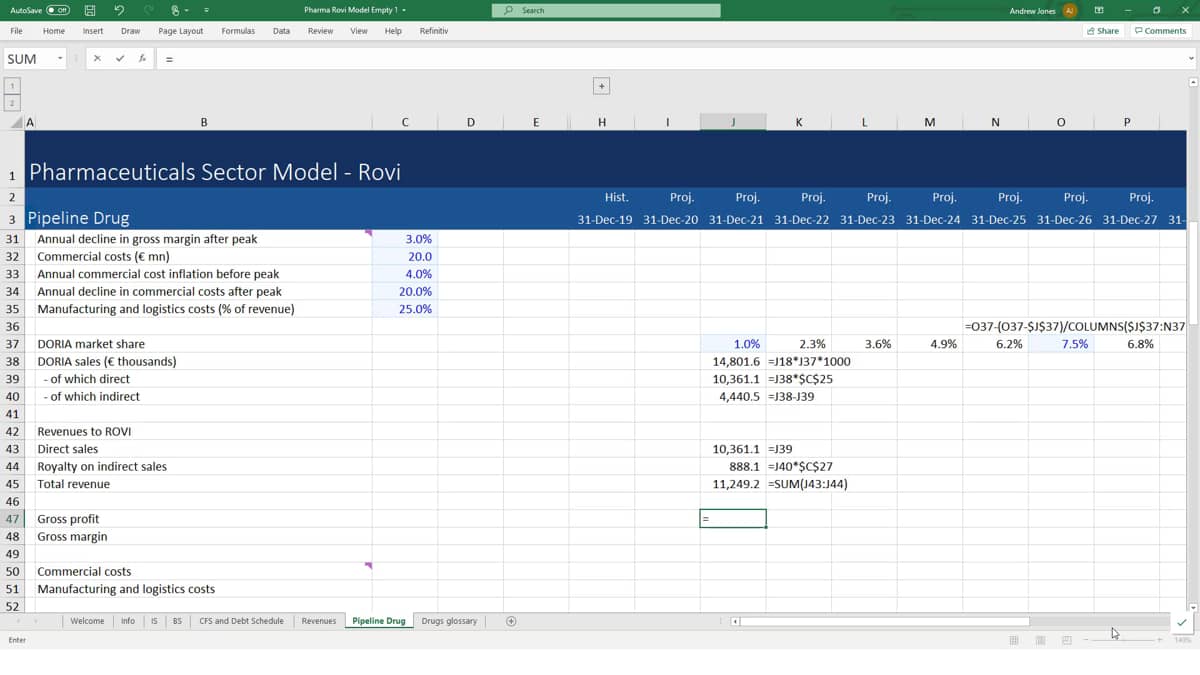The image size is (1200, 675).
Task: Switch to the View ribbon tab
Action: click(359, 31)
